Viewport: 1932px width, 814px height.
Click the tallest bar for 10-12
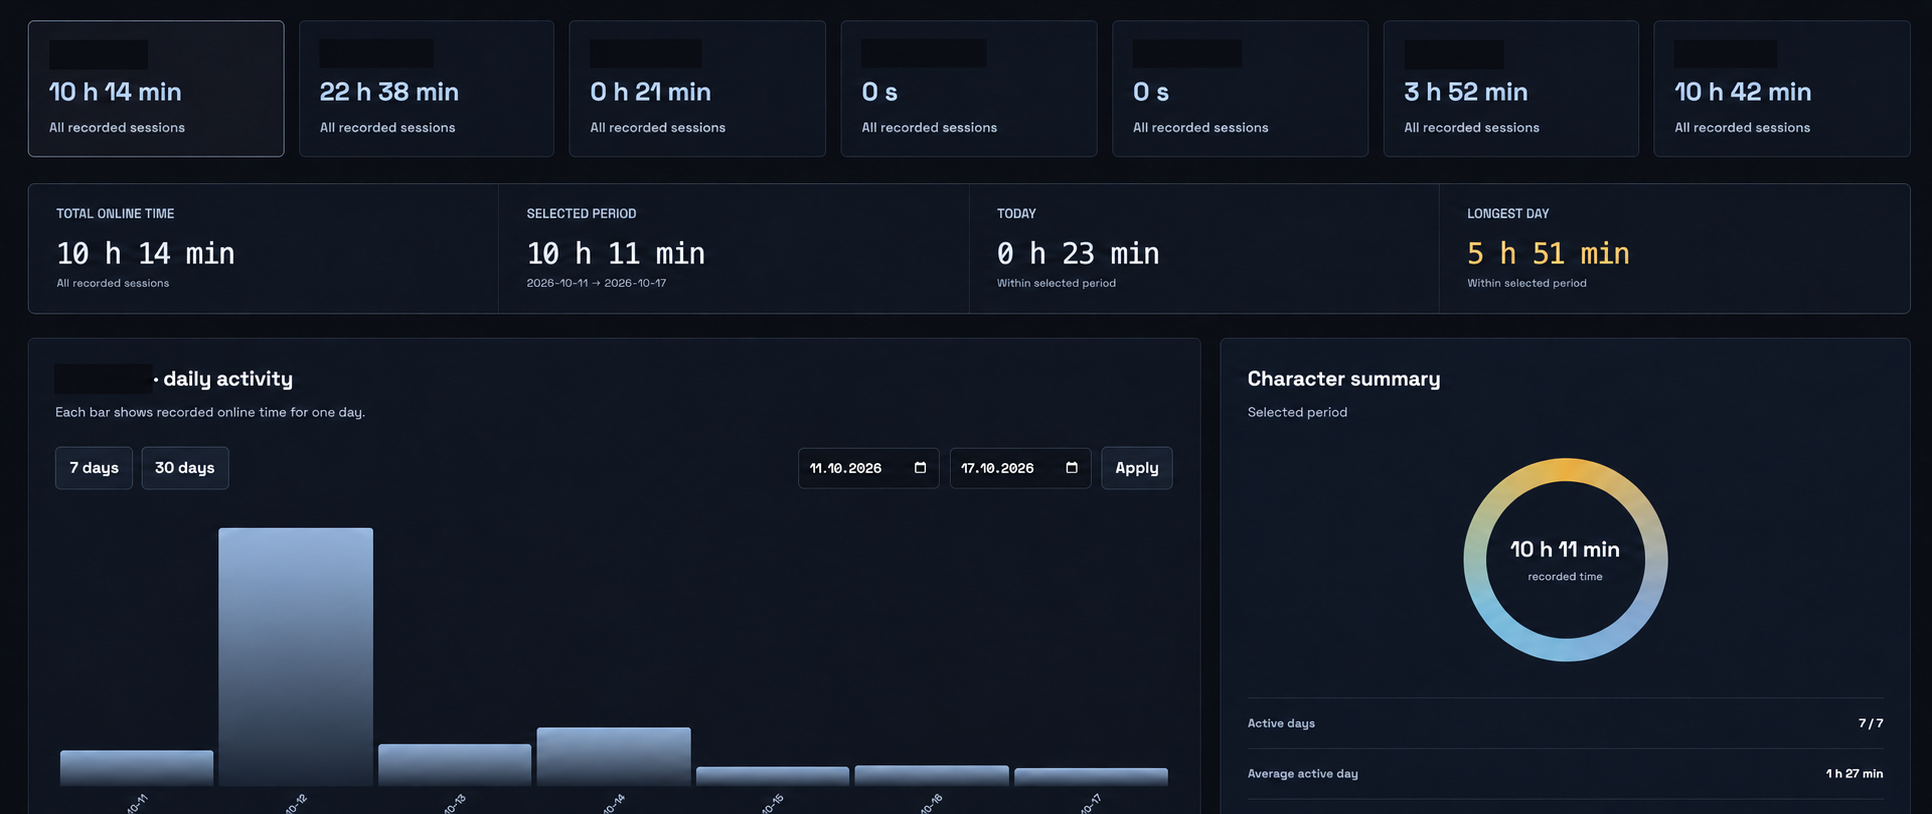pyautogui.click(x=296, y=657)
